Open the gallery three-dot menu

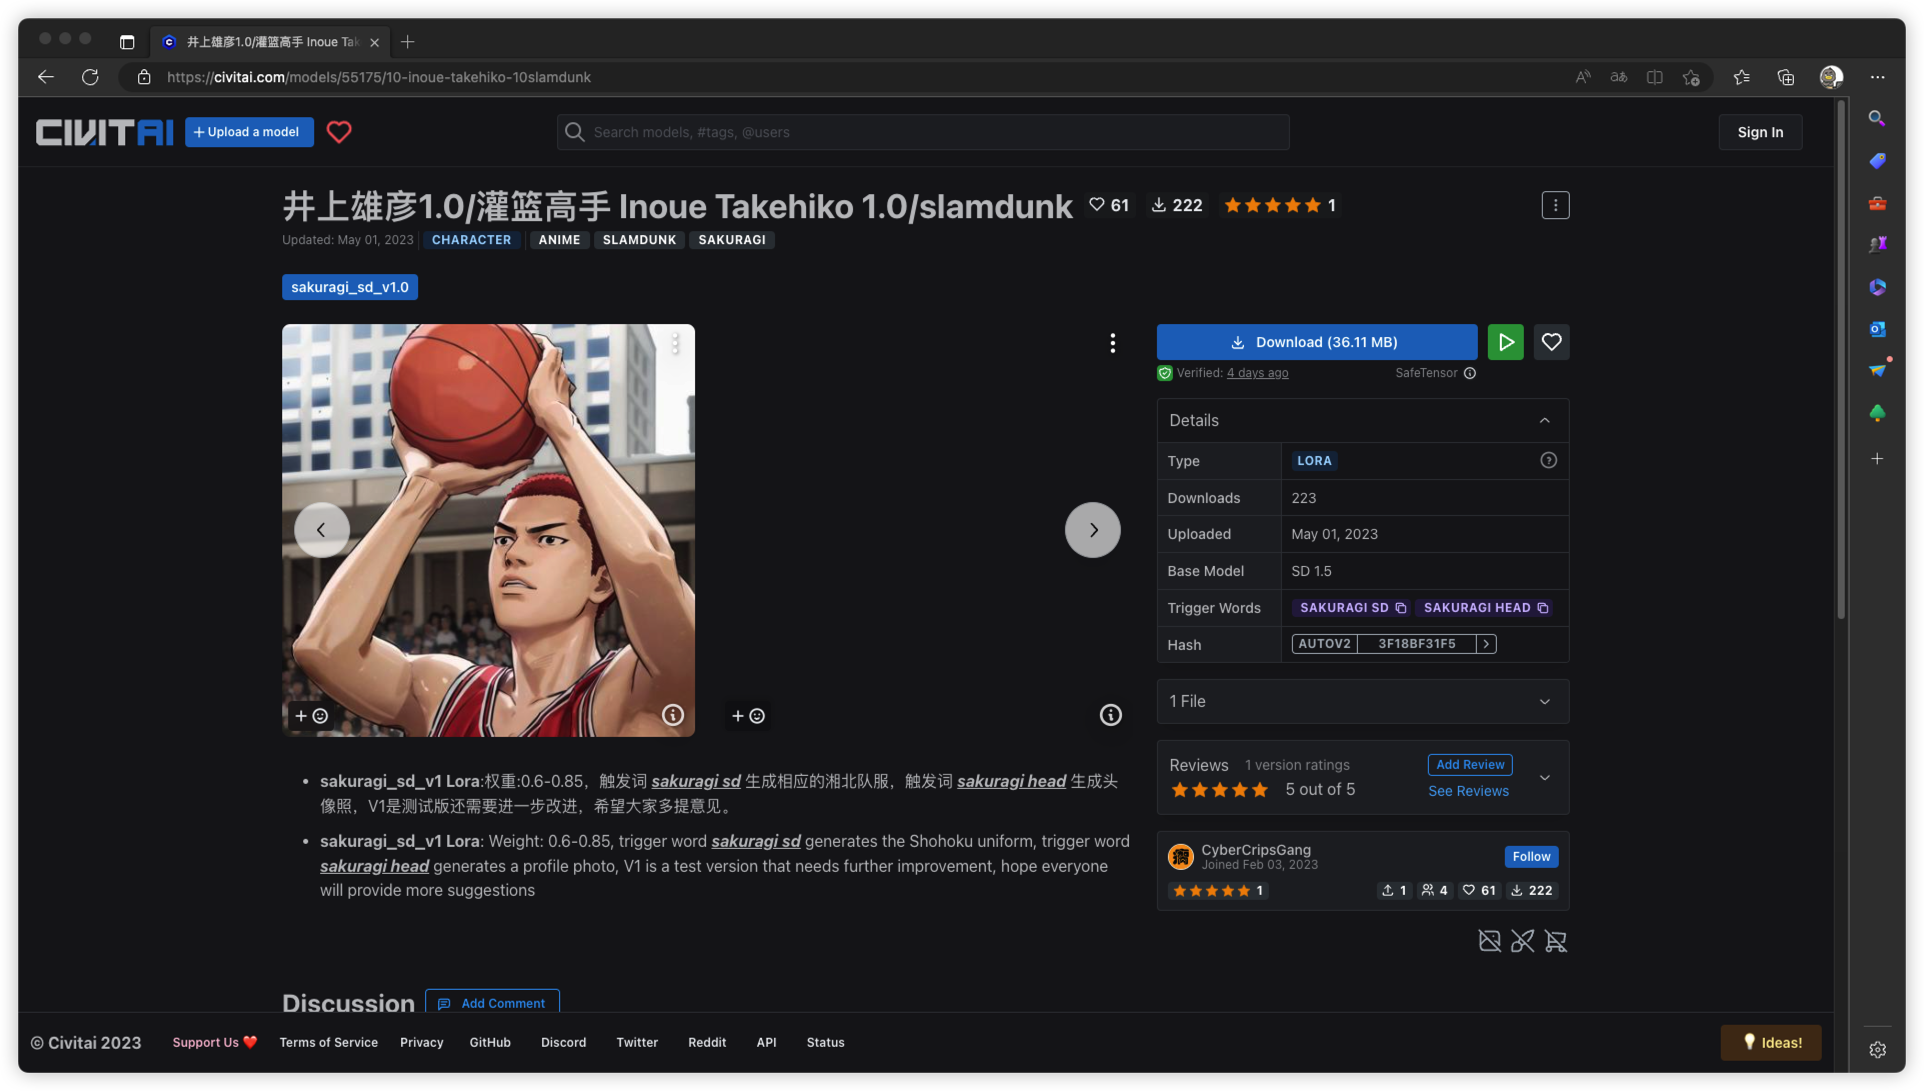[1112, 343]
